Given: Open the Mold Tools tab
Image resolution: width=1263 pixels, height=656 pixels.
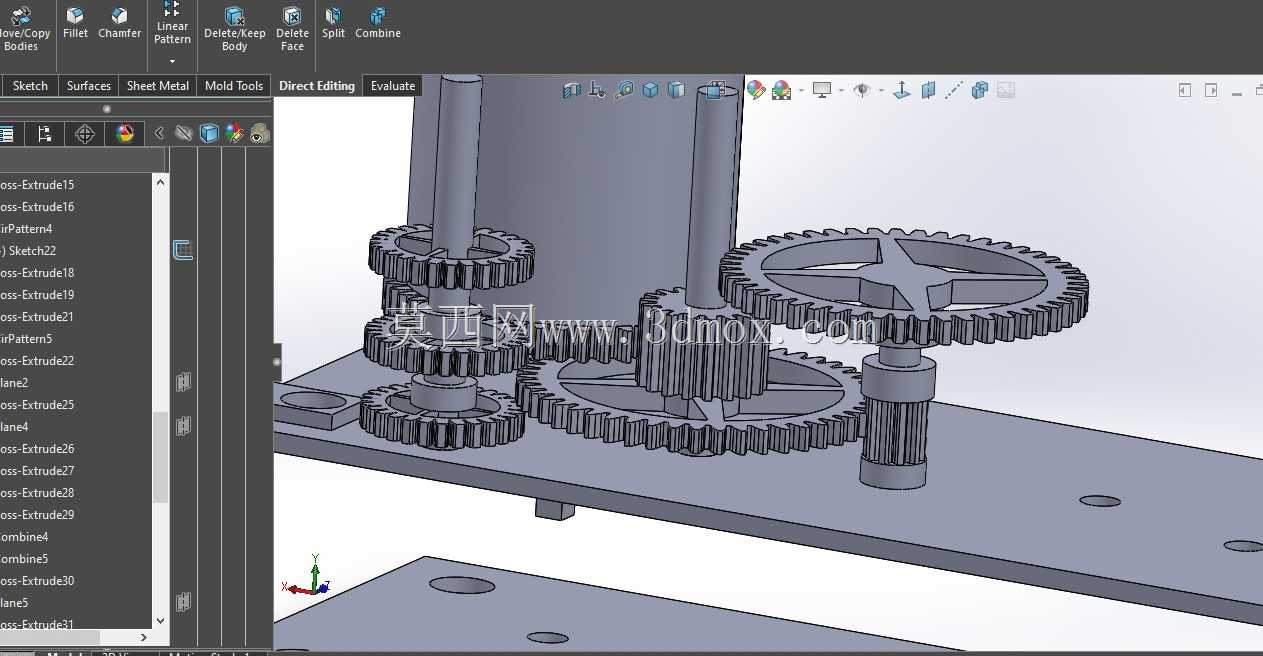Looking at the screenshot, I should click(x=234, y=86).
